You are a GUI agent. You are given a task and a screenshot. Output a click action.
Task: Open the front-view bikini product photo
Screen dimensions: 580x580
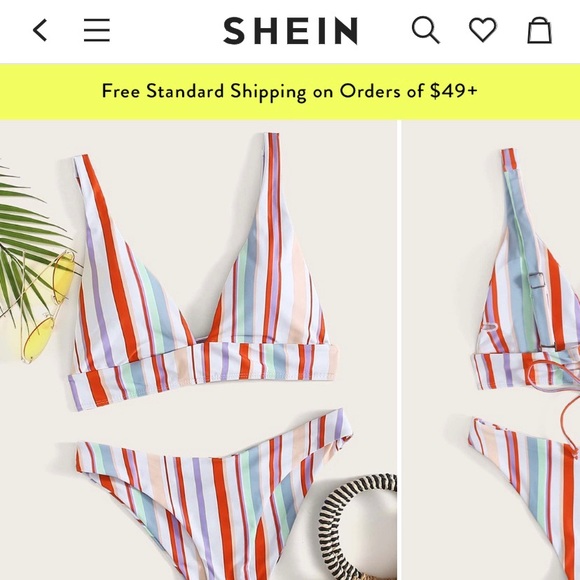pos(198,350)
